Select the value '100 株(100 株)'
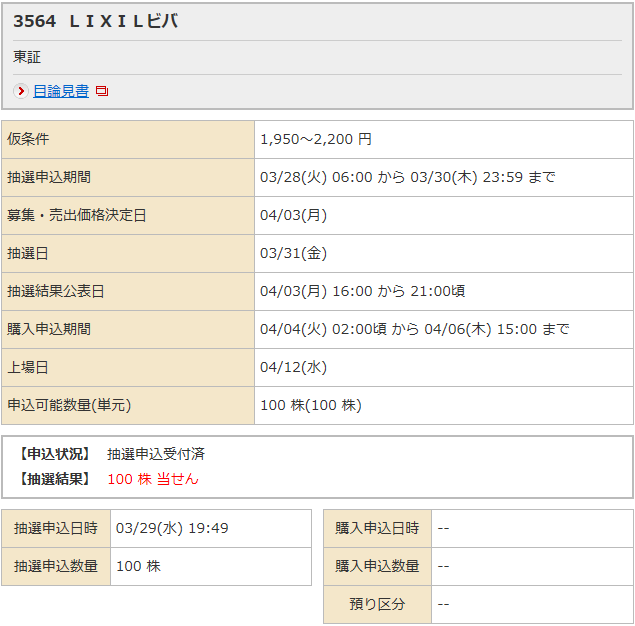Image resolution: width=635 pixels, height=626 pixels. coord(311,405)
